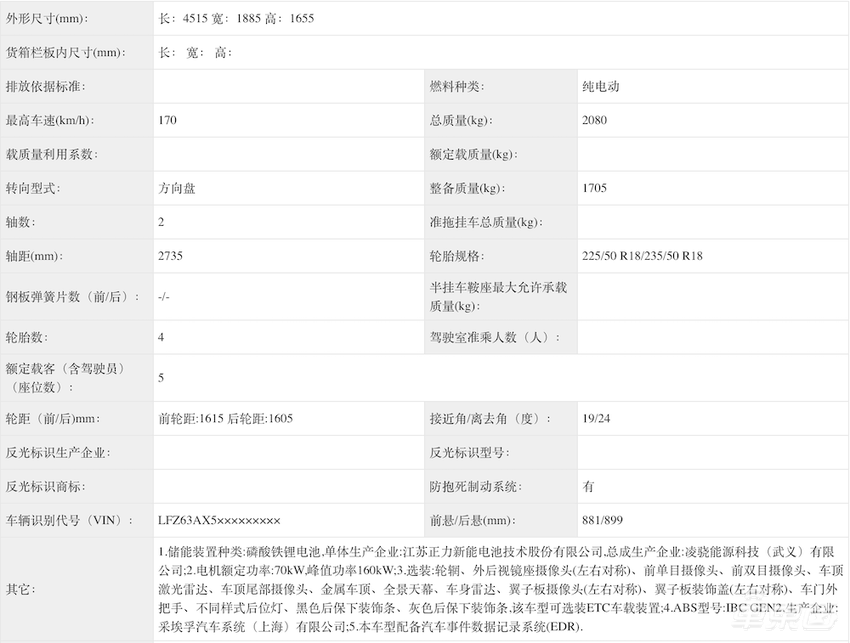Screen dimensions: 850x643
Task: Click the 防抱死制动系统 value 有
Action: coord(587,487)
